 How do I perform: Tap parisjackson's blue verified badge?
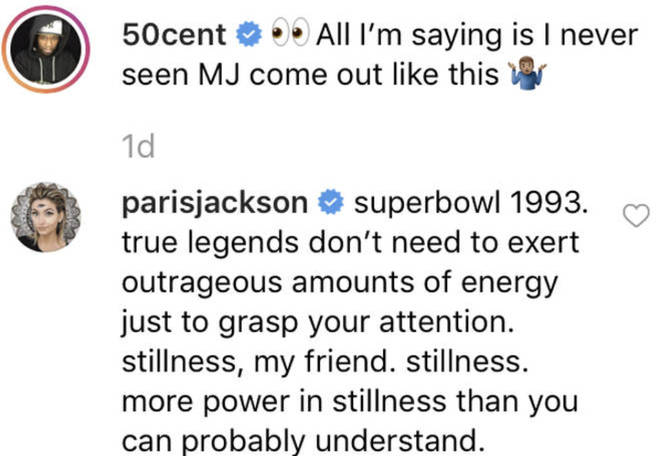[331, 203]
